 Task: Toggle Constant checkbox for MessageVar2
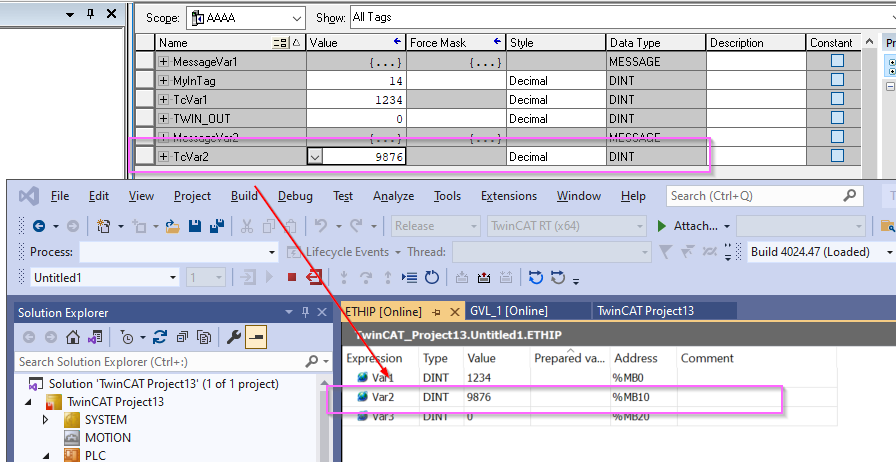pyautogui.click(x=837, y=137)
